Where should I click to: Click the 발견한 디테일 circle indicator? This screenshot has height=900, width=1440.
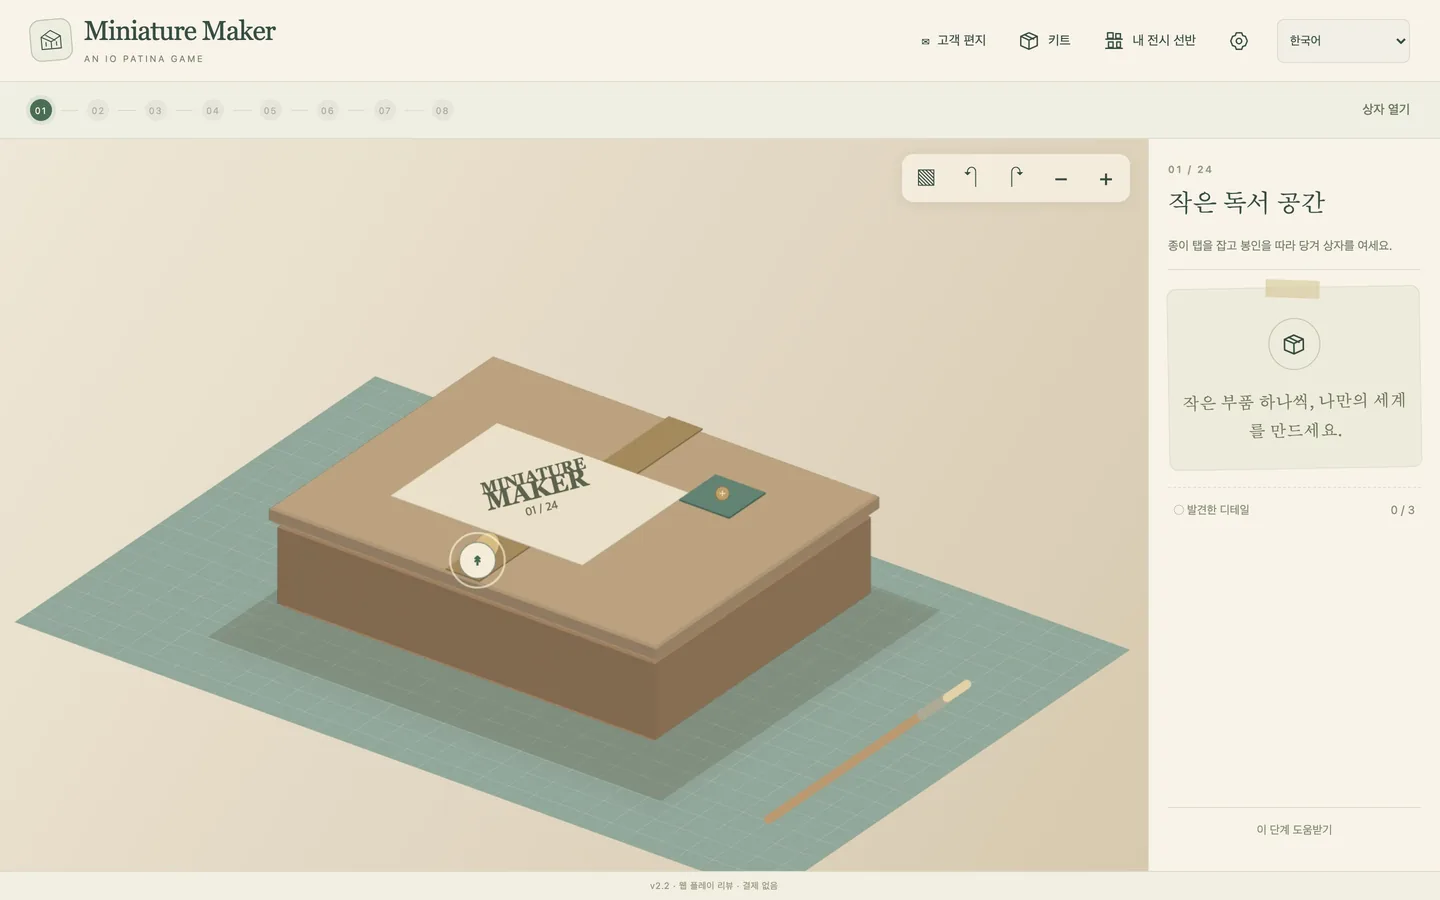click(x=1178, y=510)
